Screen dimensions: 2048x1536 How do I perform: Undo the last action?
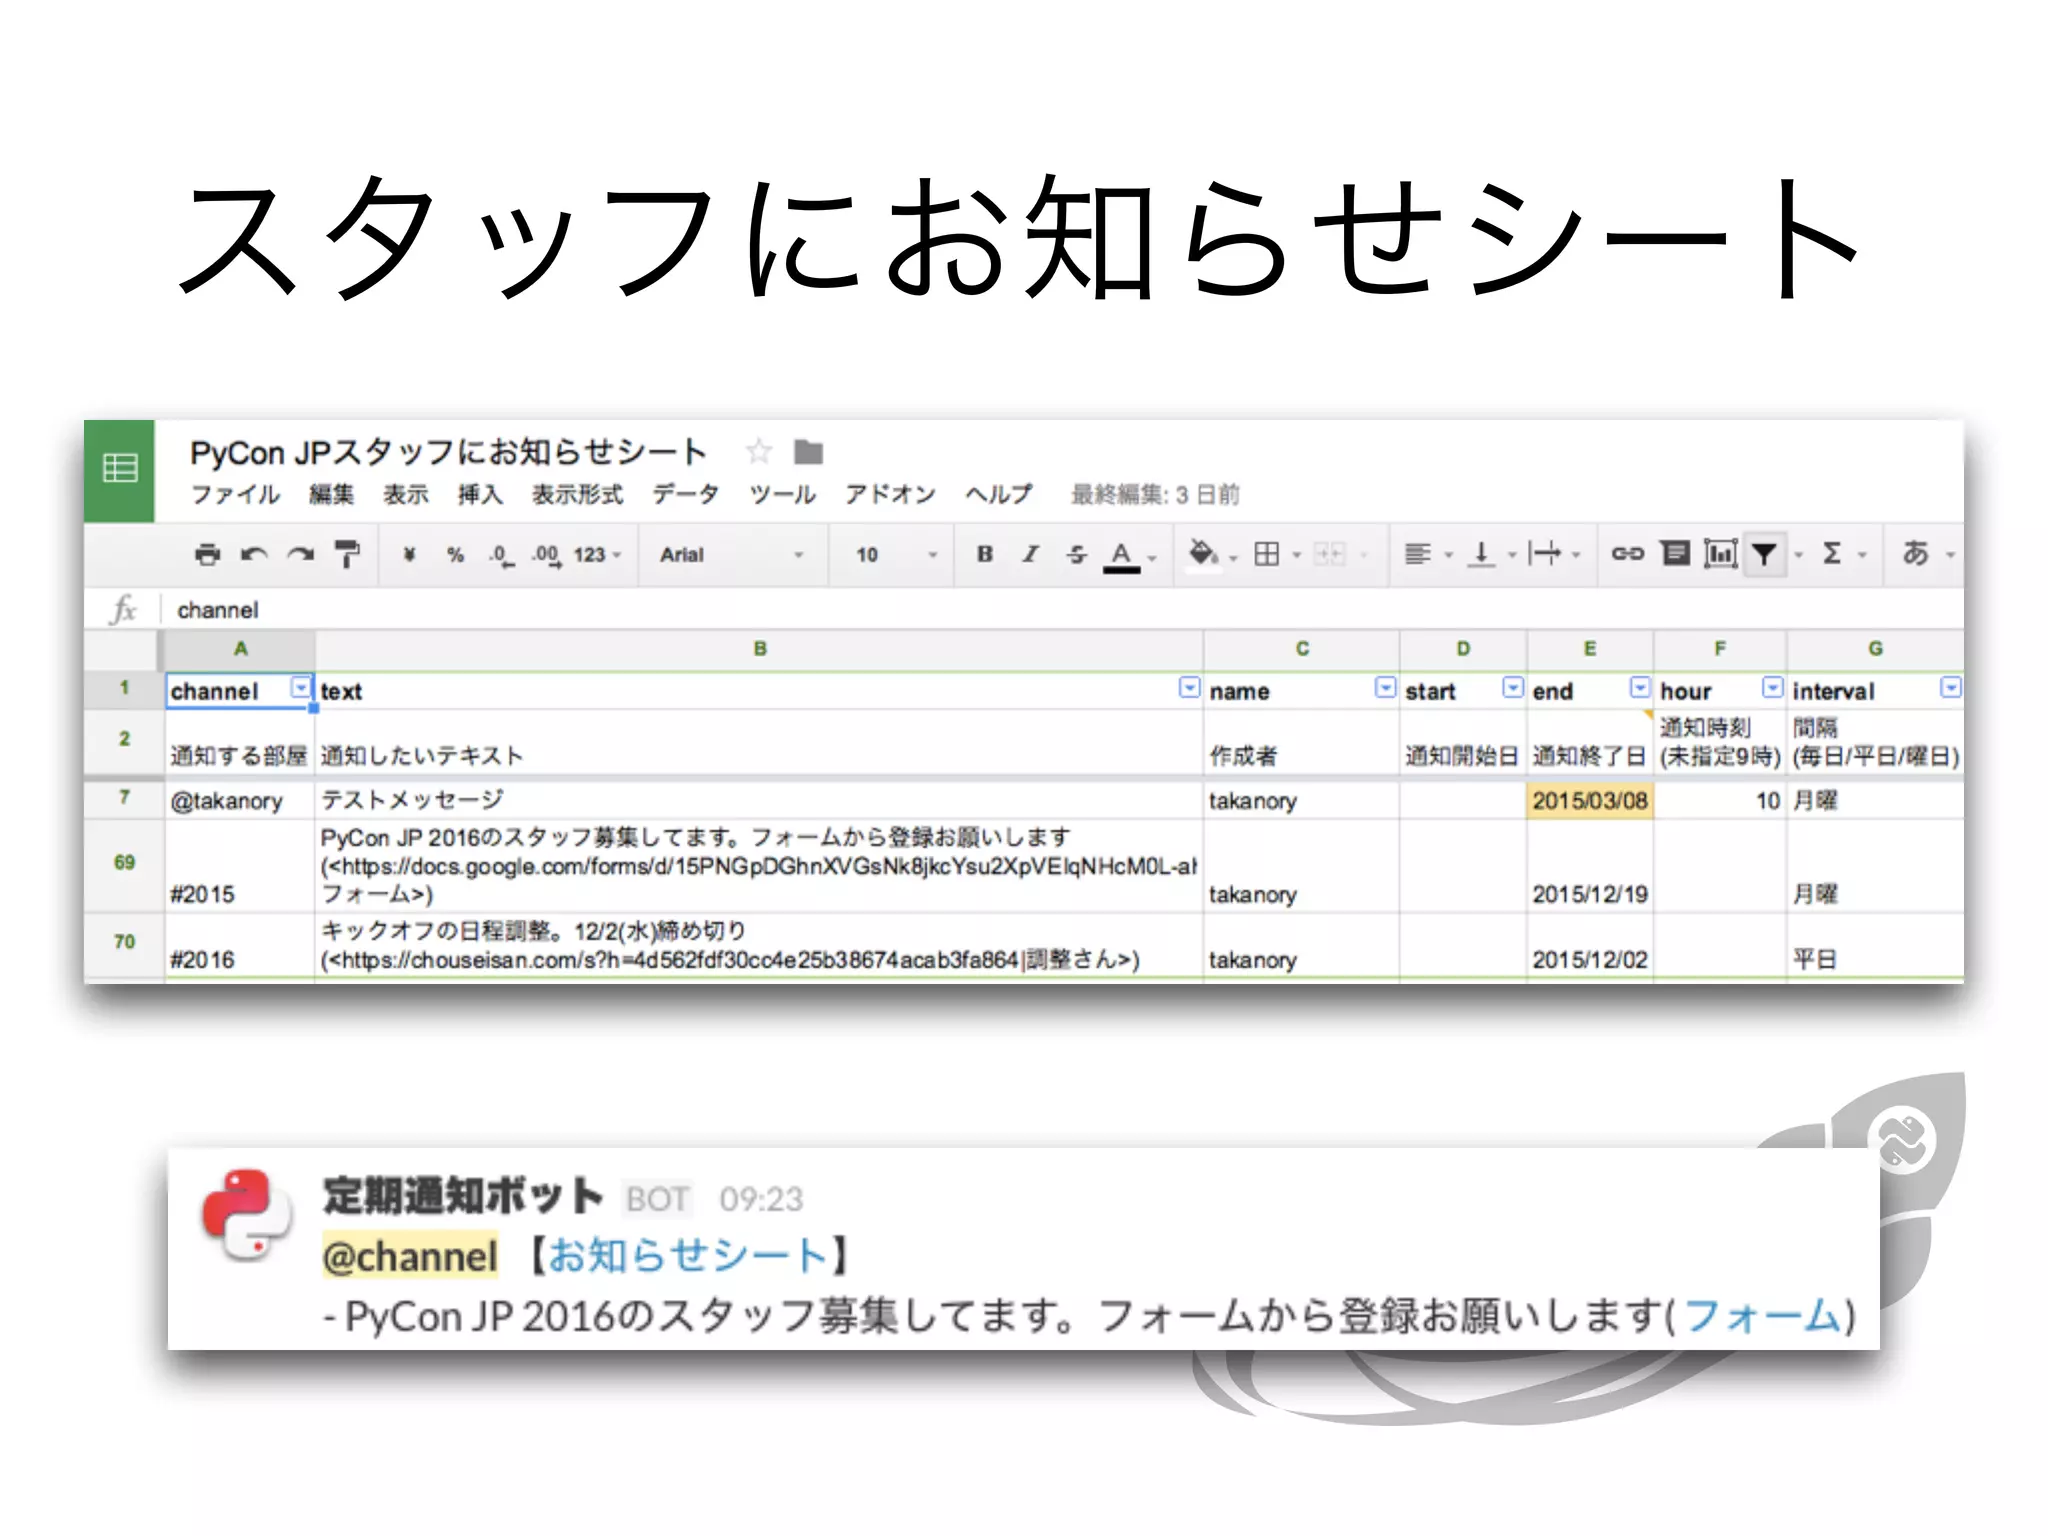pyautogui.click(x=254, y=554)
